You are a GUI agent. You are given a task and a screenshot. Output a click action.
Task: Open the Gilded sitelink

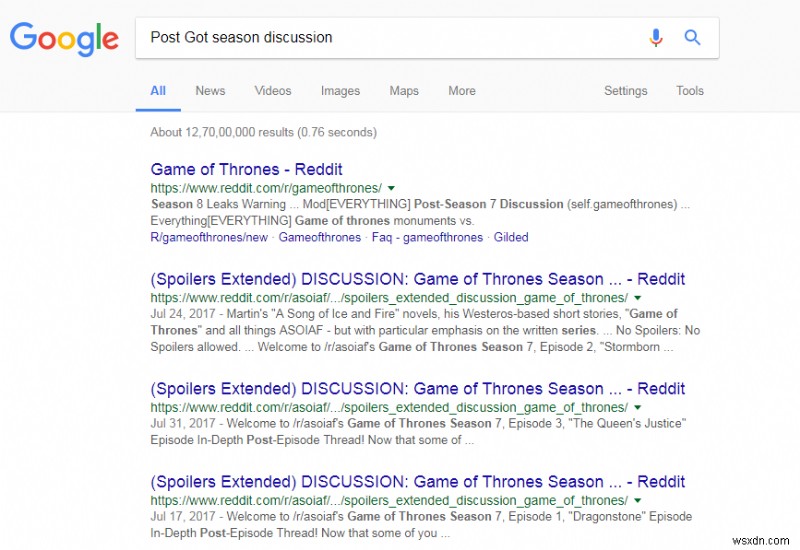click(511, 237)
